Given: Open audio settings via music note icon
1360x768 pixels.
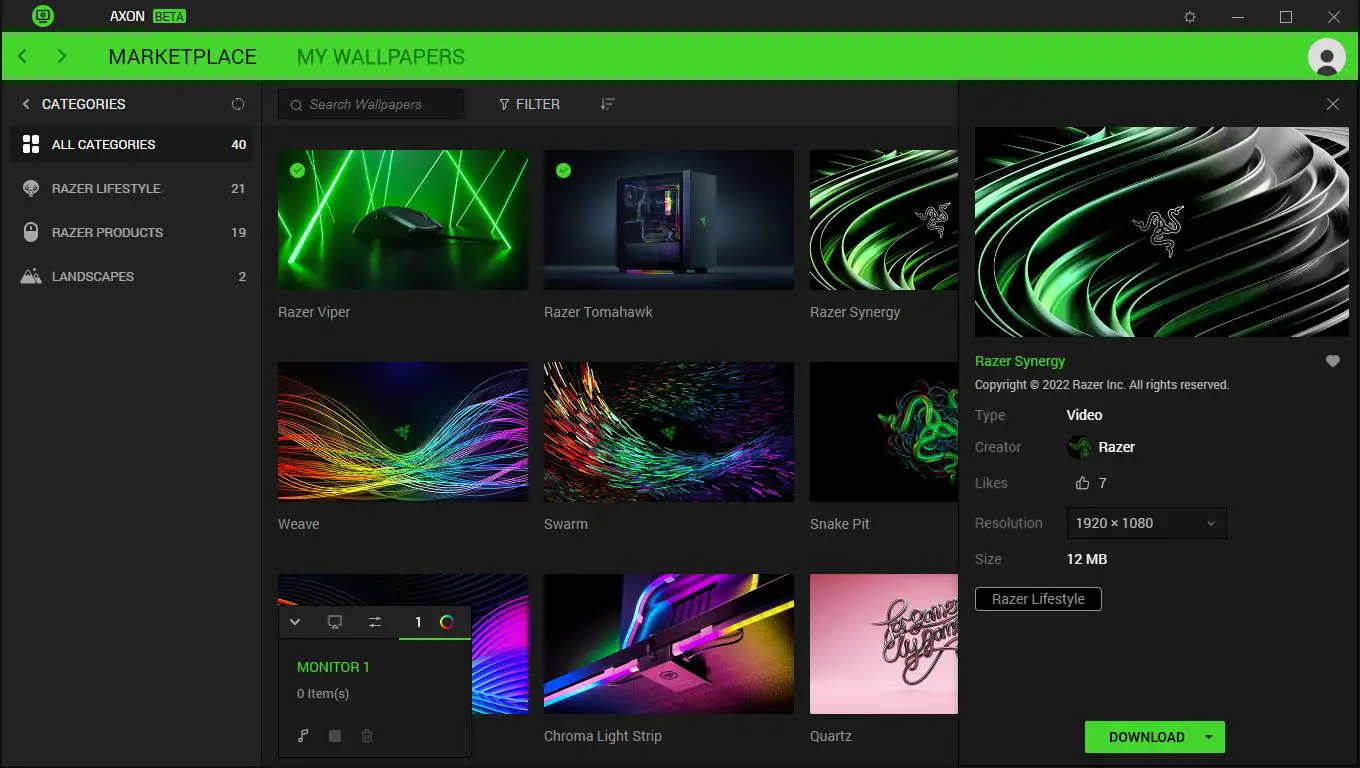Looking at the screenshot, I should 302,736.
